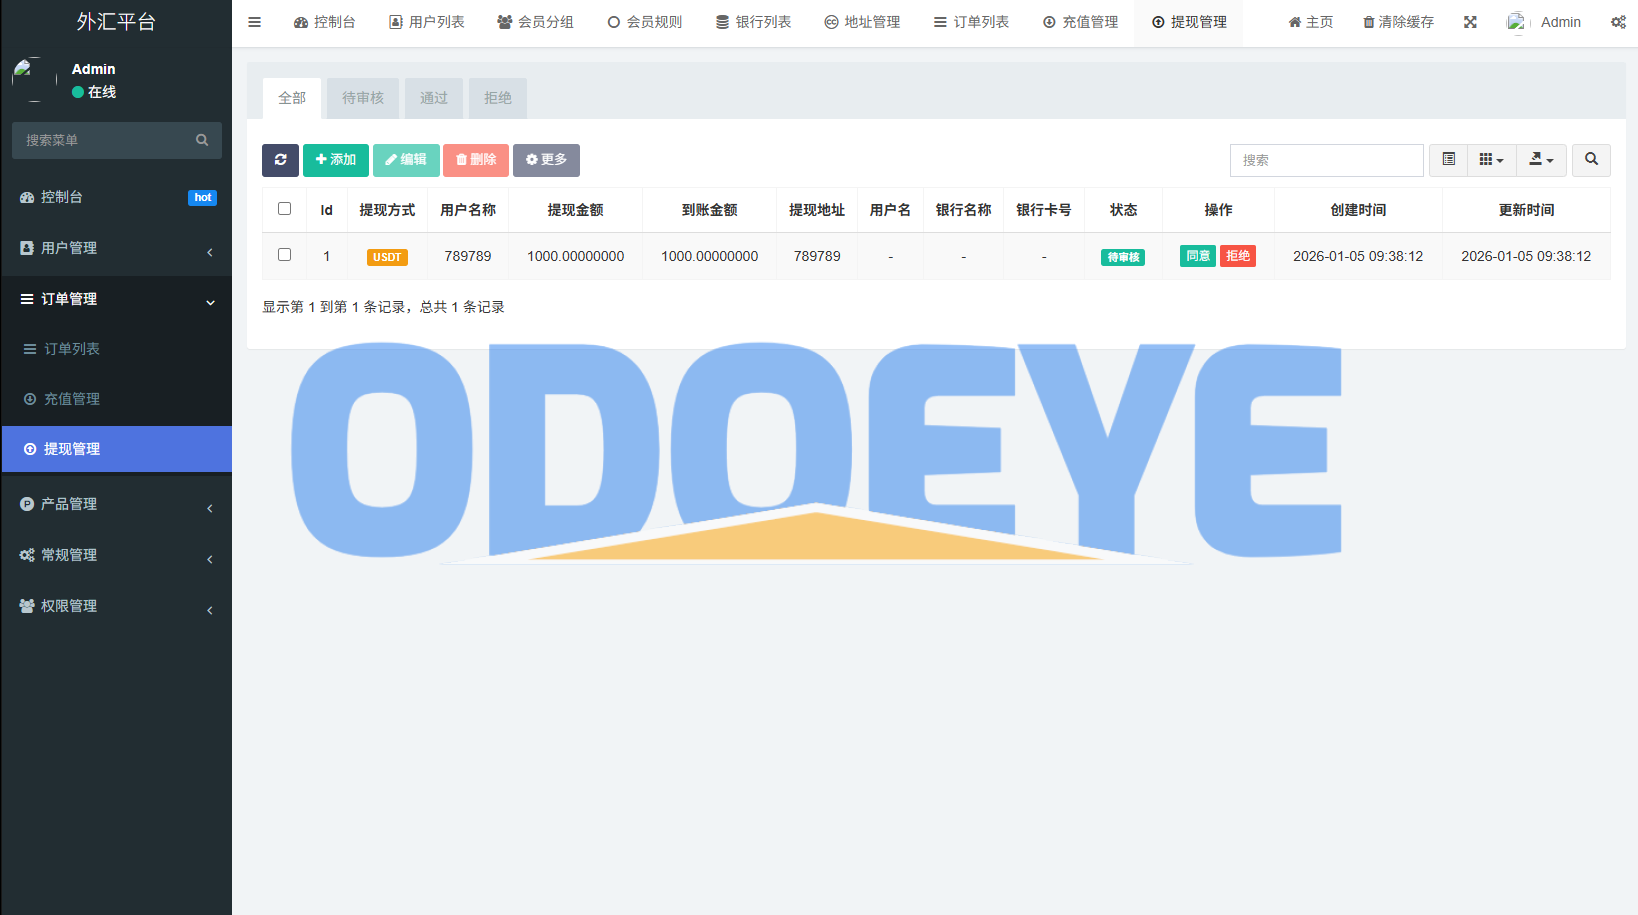Click the search icon in sidebar menu search
1638x915 pixels.
[202, 141]
